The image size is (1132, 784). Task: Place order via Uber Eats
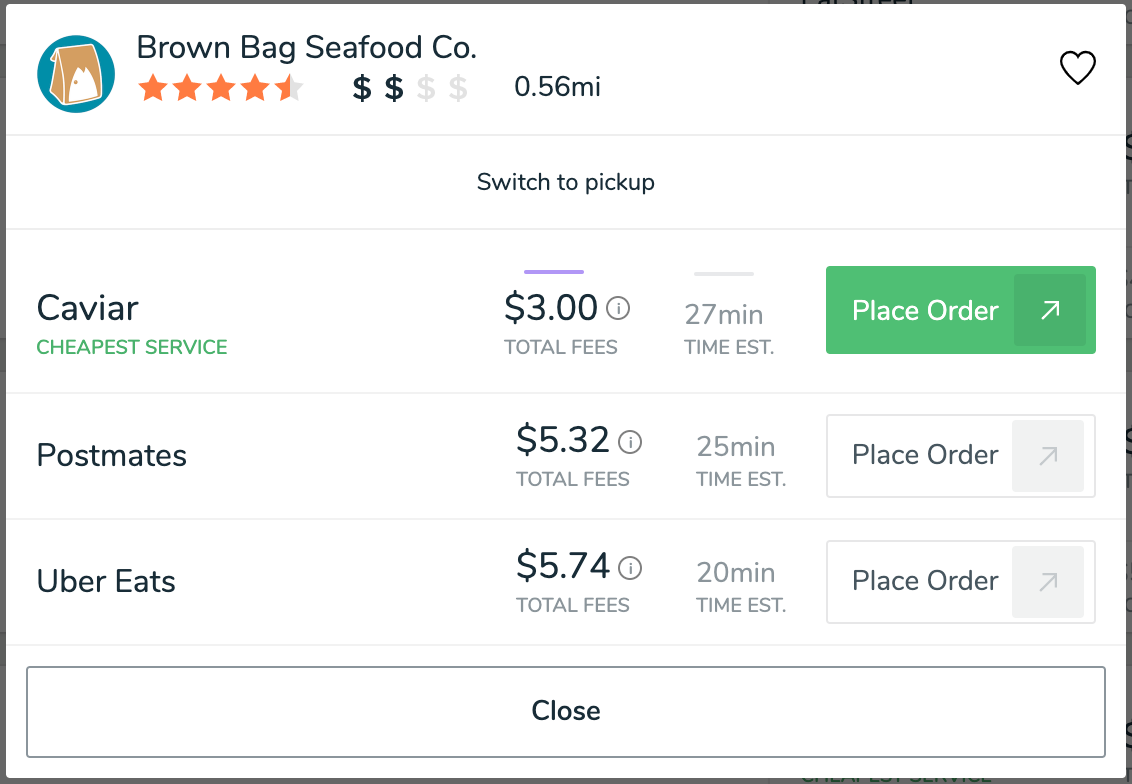(x=960, y=582)
